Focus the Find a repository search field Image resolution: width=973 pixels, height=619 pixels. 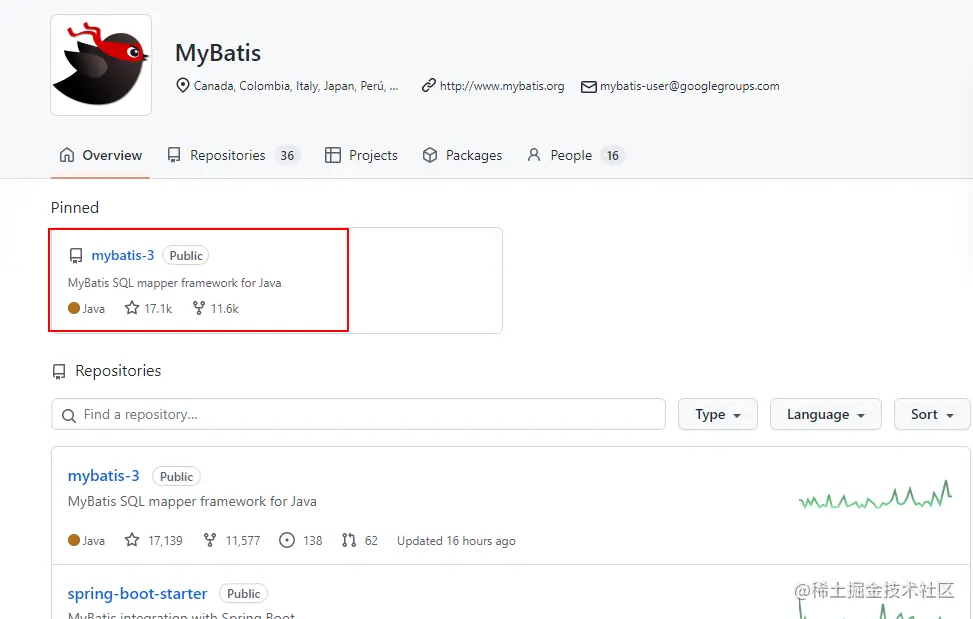tap(358, 414)
